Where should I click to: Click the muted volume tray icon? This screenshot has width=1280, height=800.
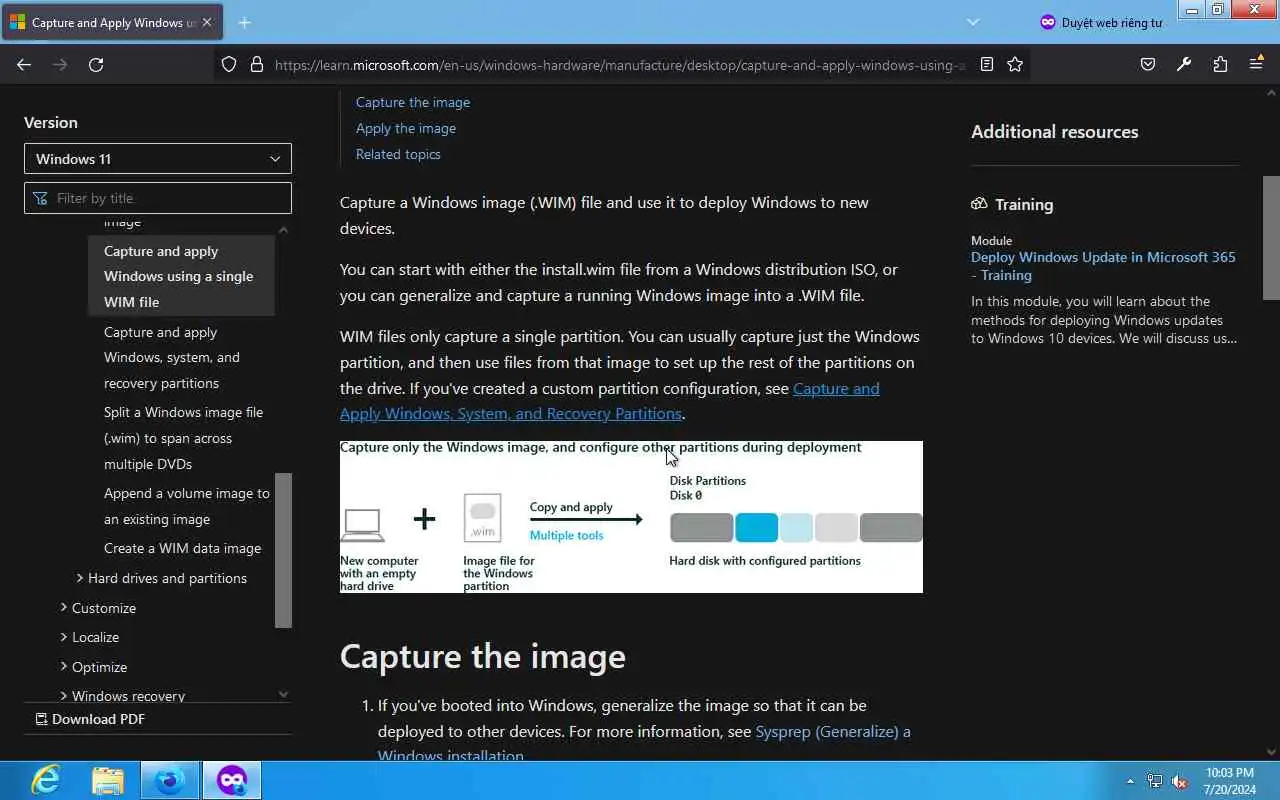pyautogui.click(x=1179, y=781)
